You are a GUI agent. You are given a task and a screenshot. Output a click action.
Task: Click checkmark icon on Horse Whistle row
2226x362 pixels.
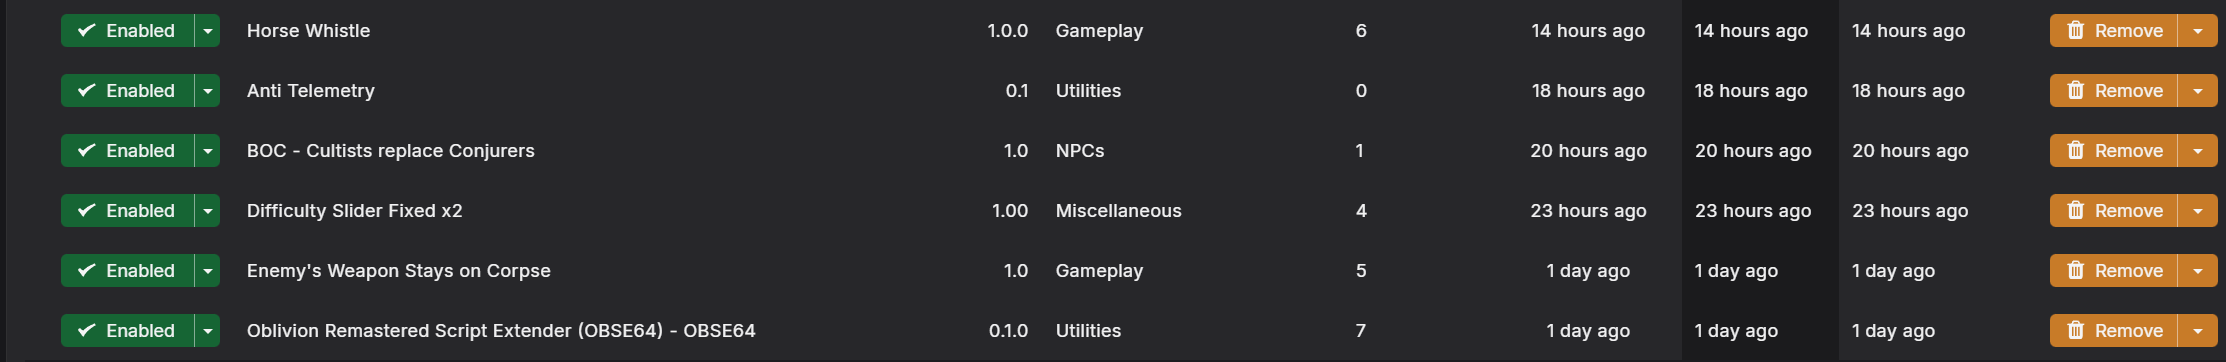tap(87, 31)
